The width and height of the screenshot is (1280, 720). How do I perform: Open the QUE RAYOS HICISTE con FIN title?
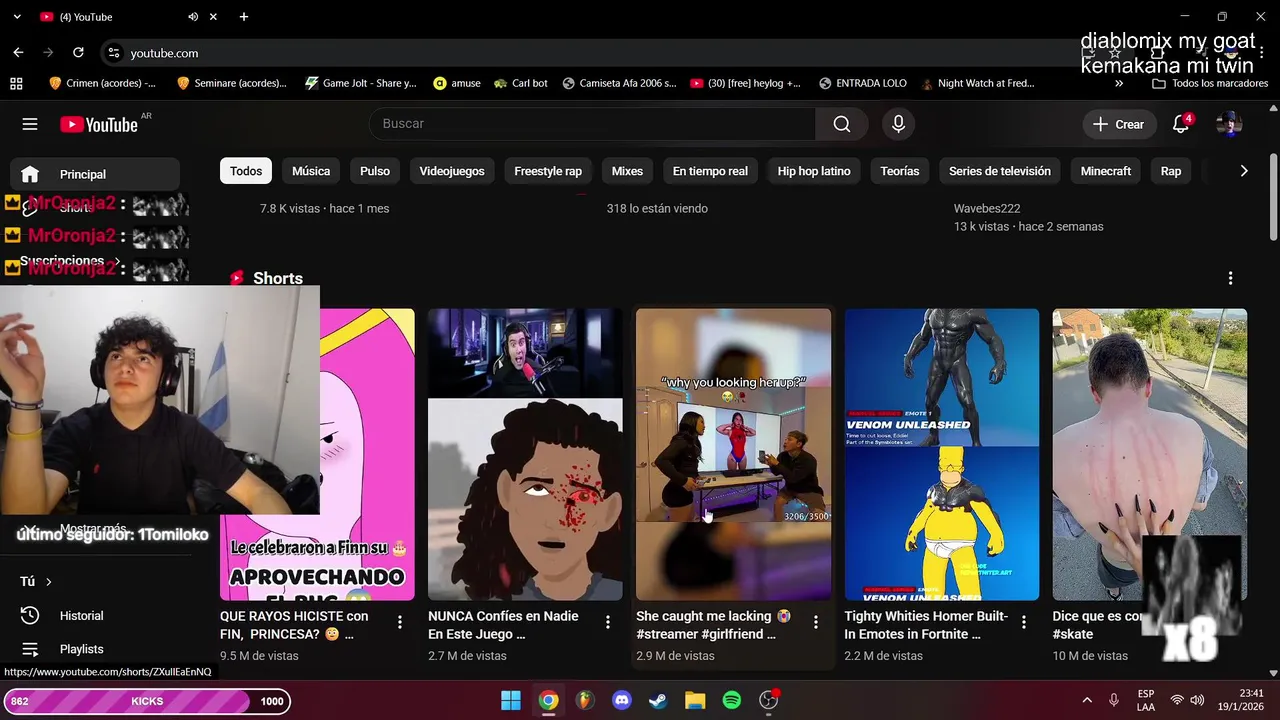(x=294, y=625)
